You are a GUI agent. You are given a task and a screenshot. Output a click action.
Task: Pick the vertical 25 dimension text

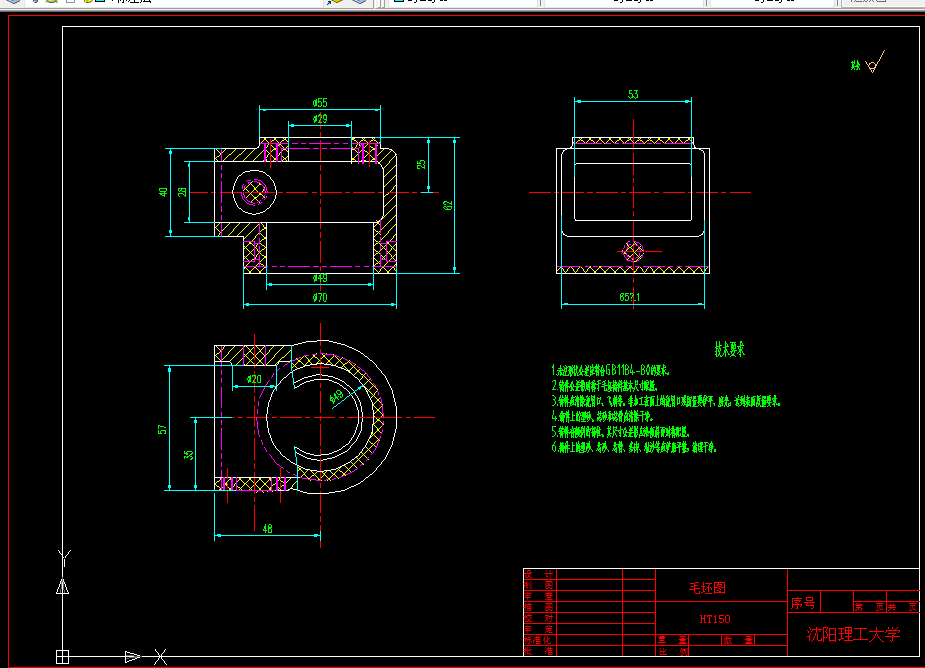[x=421, y=164]
